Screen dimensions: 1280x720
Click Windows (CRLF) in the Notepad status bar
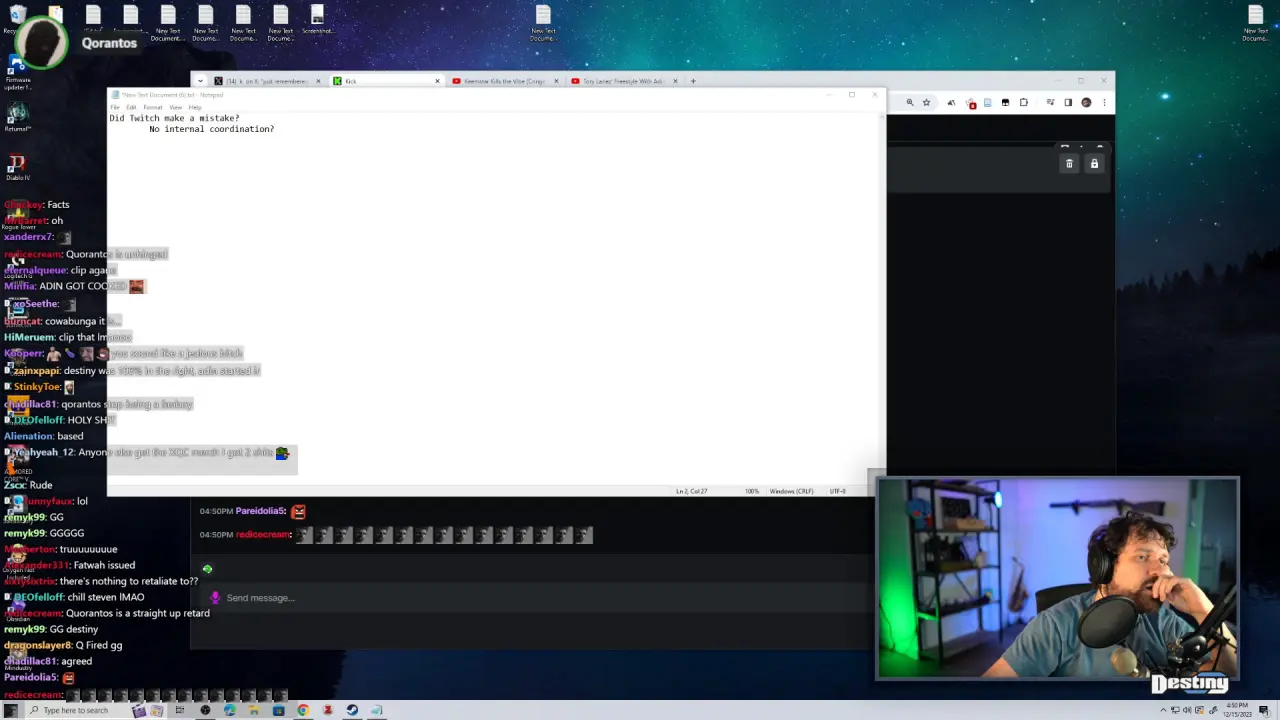791,491
